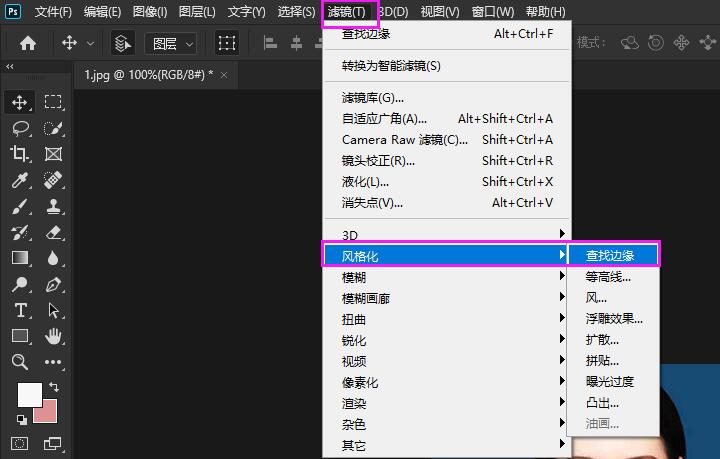
Task: Choose 液化(L)... liquify
Action: coord(446,182)
